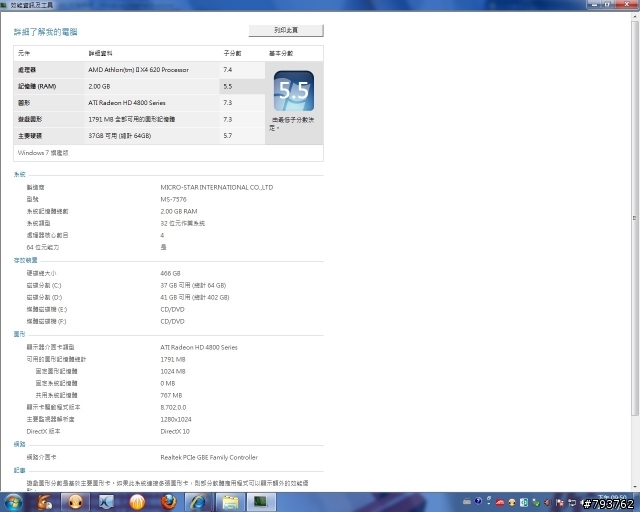Click the blue question mark tray icon
This screenshot has height=512, width=640.
click(478, 501)
